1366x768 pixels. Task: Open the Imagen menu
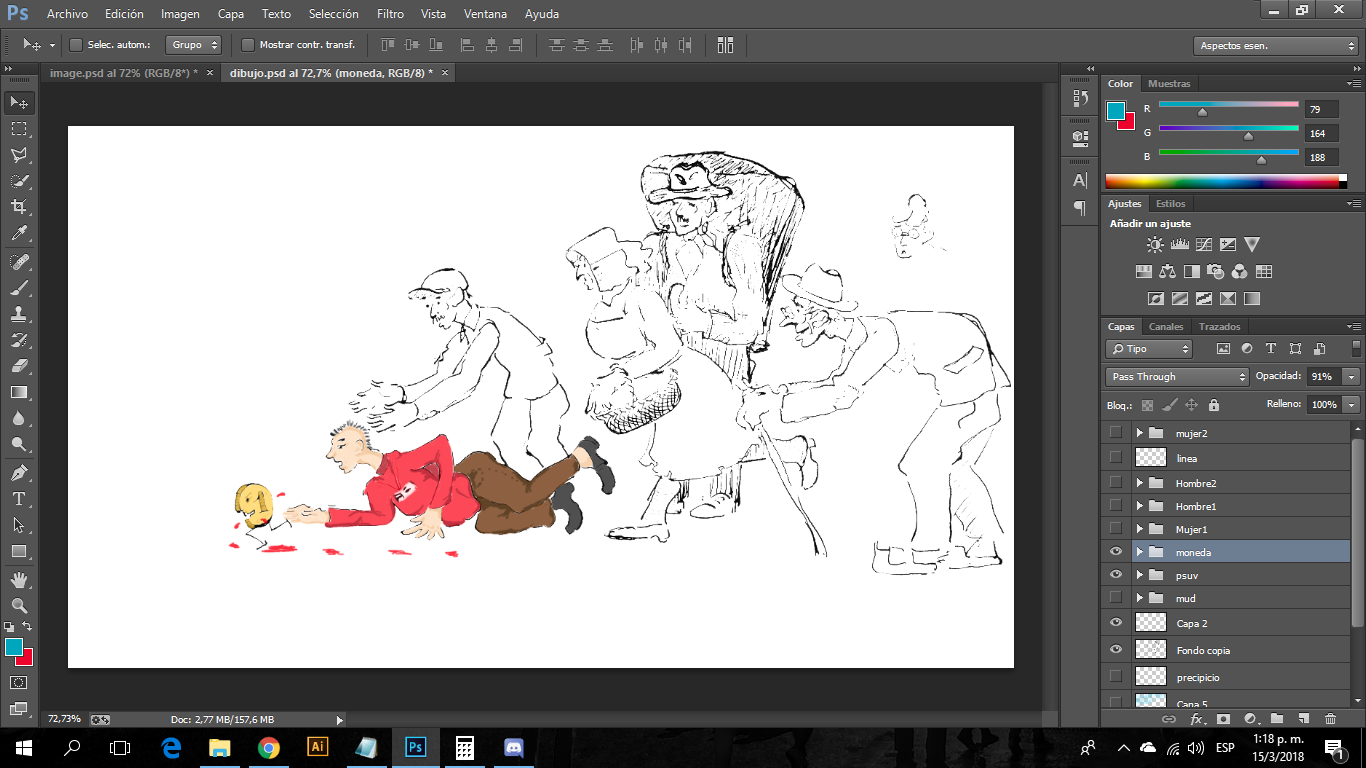(x=180, y=14)
